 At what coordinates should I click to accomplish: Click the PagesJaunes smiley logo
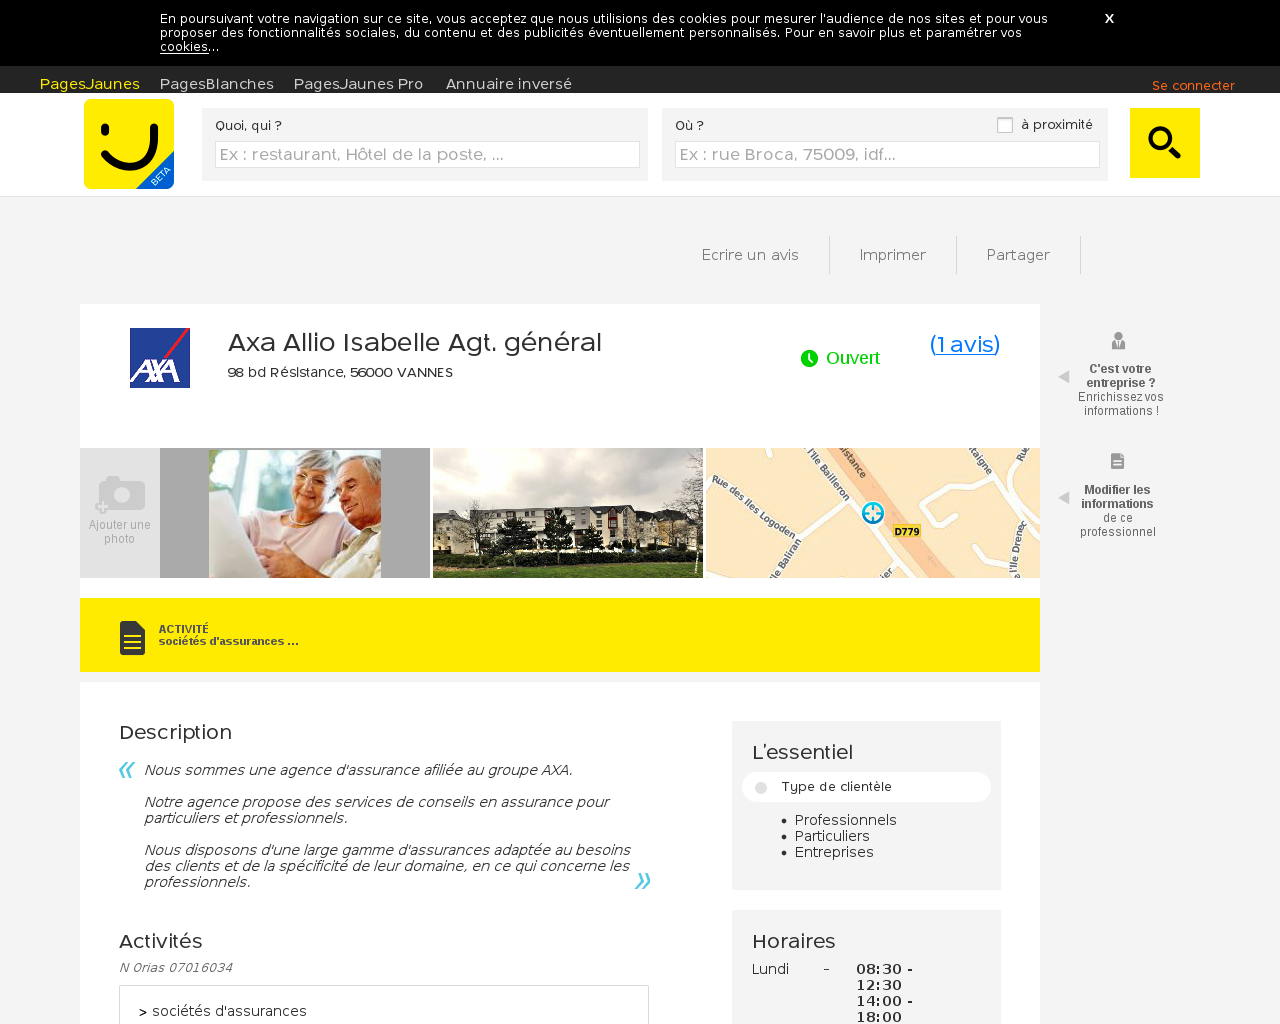click(129, 144)
